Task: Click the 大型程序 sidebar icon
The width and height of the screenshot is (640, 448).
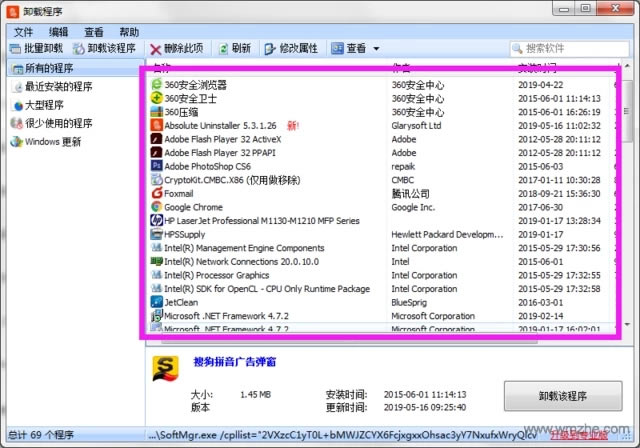Action: pyautogui.click(x=17, y=105)
